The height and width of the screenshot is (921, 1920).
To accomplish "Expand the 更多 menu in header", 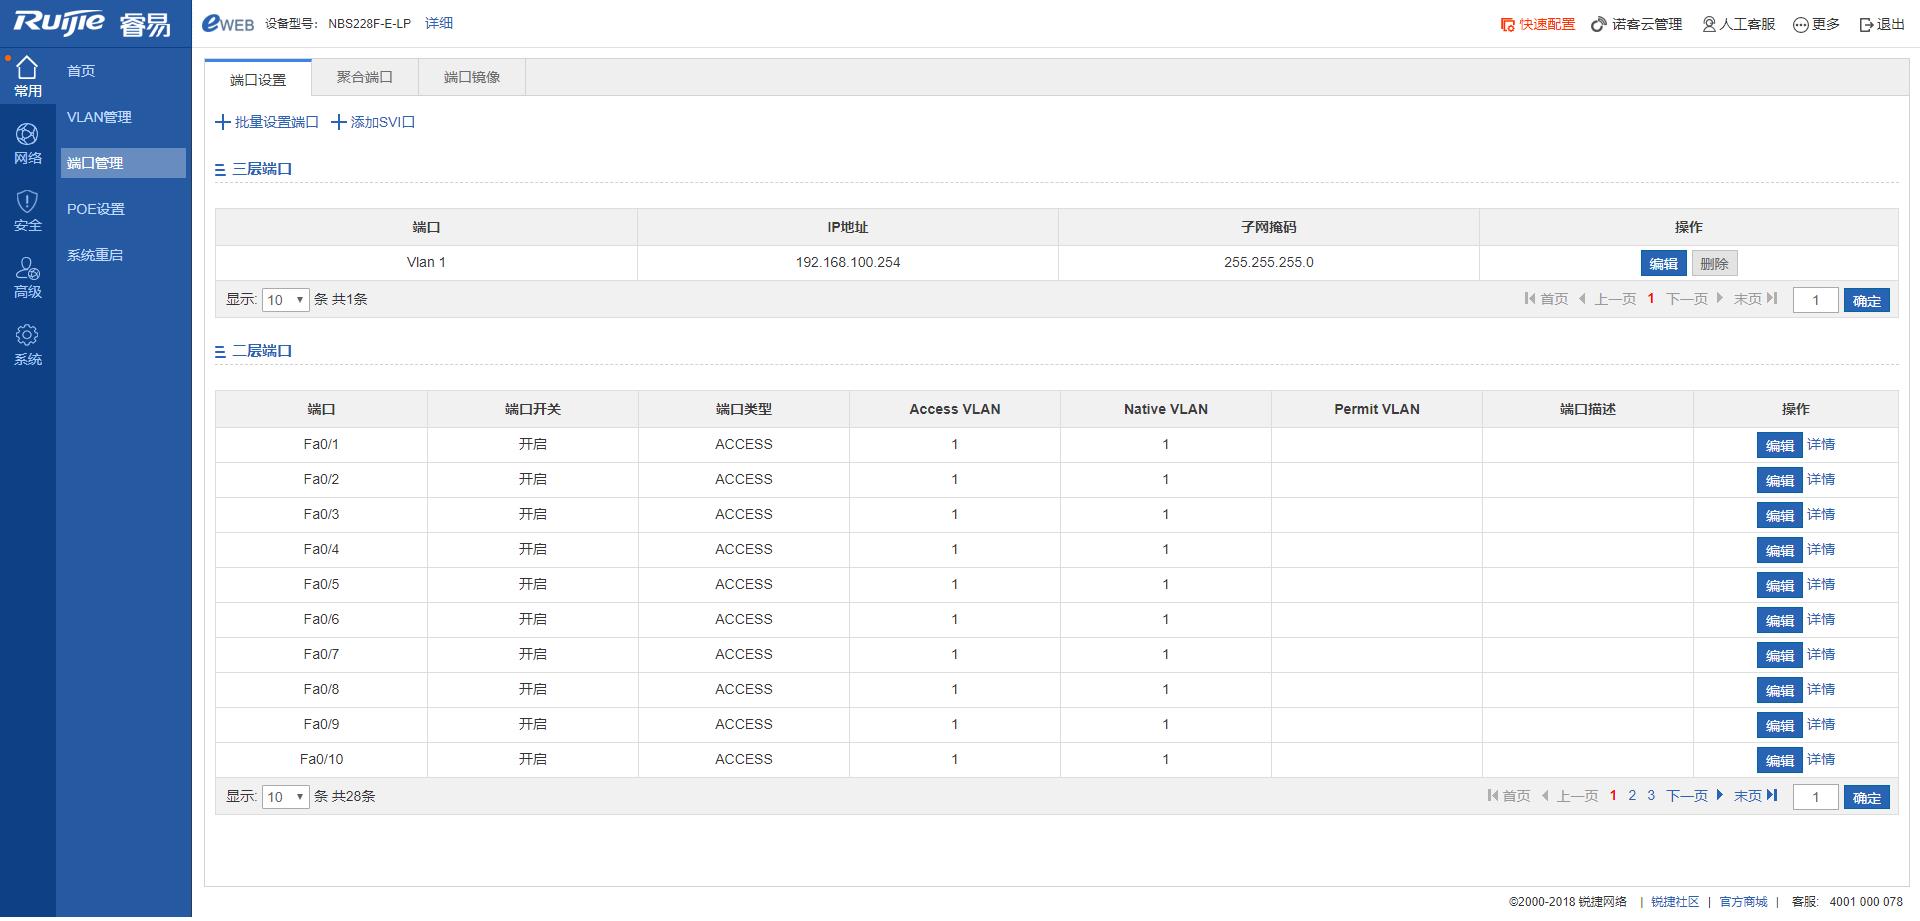I will coord(1816,24).
